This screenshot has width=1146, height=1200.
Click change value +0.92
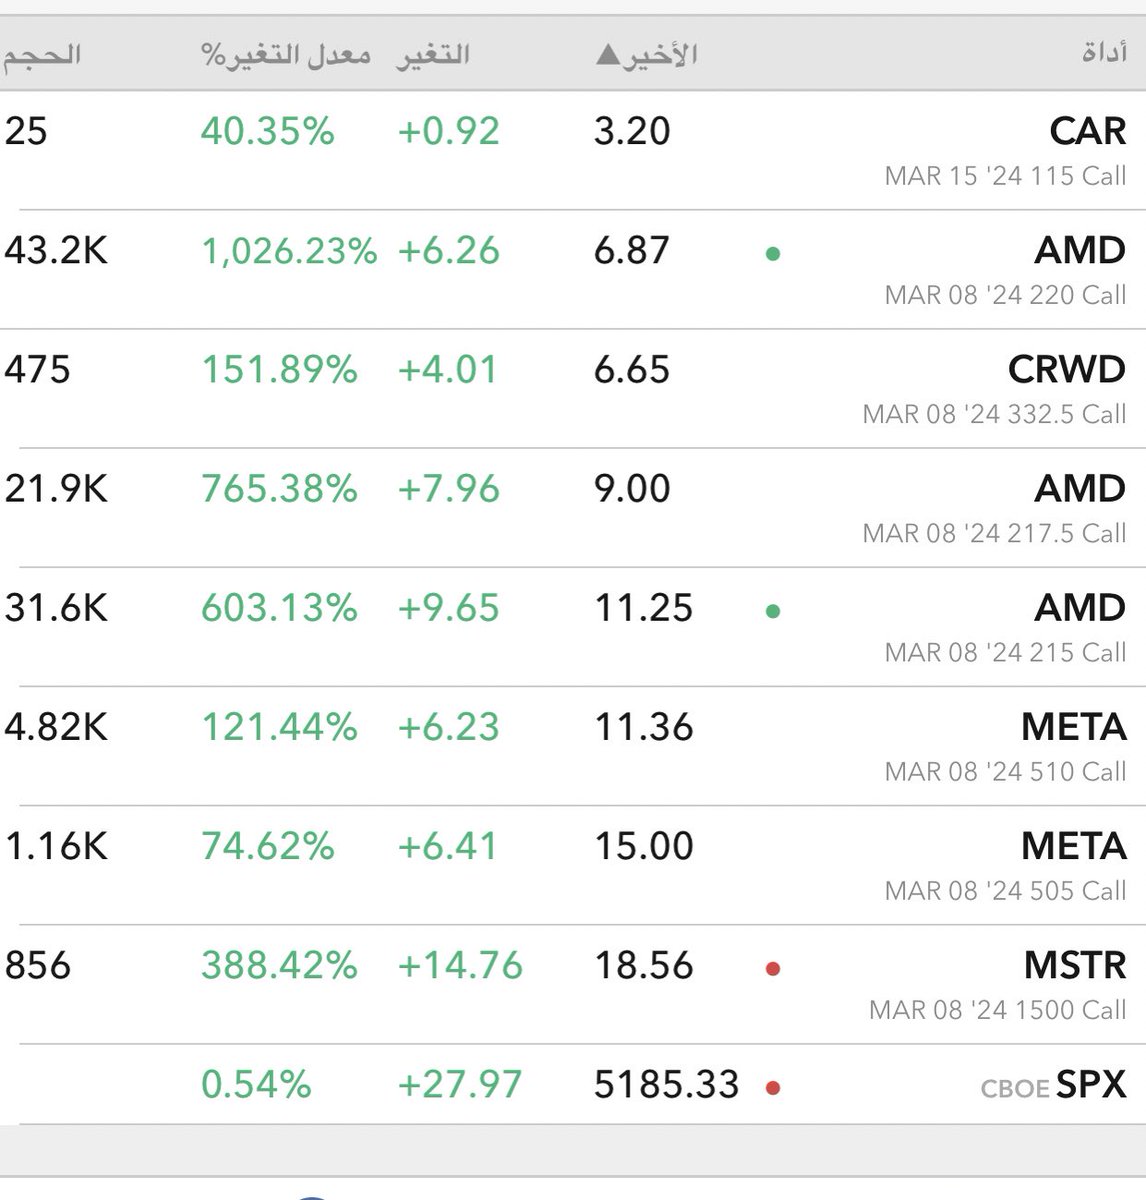(448, 131)
